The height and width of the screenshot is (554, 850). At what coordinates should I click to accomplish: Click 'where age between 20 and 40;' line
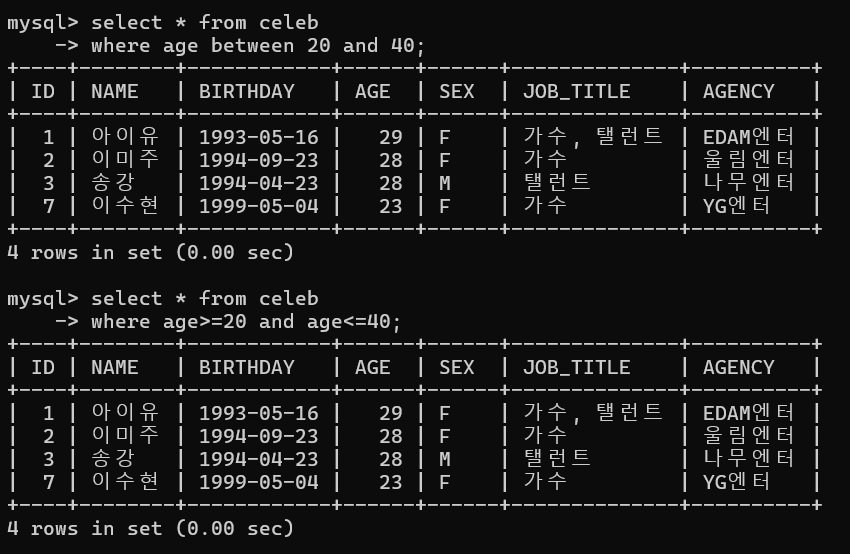(x=257, y=46)
